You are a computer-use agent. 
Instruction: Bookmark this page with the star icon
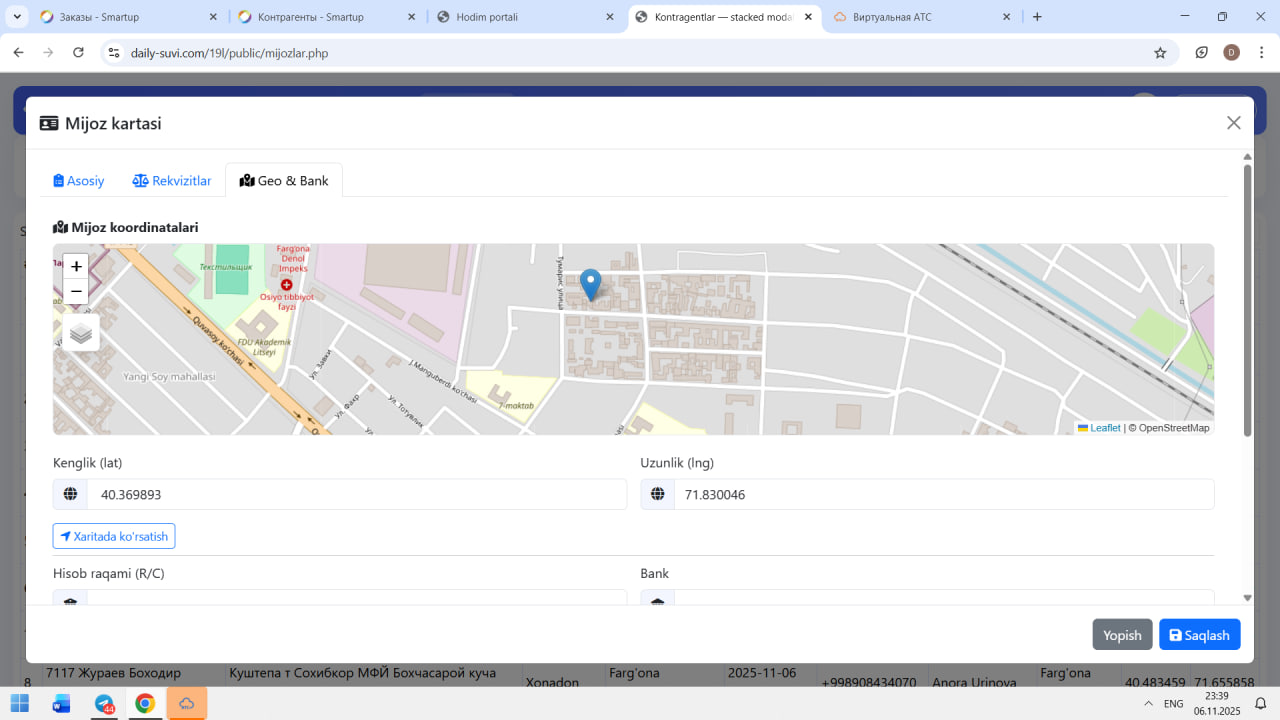(1160, 53)
